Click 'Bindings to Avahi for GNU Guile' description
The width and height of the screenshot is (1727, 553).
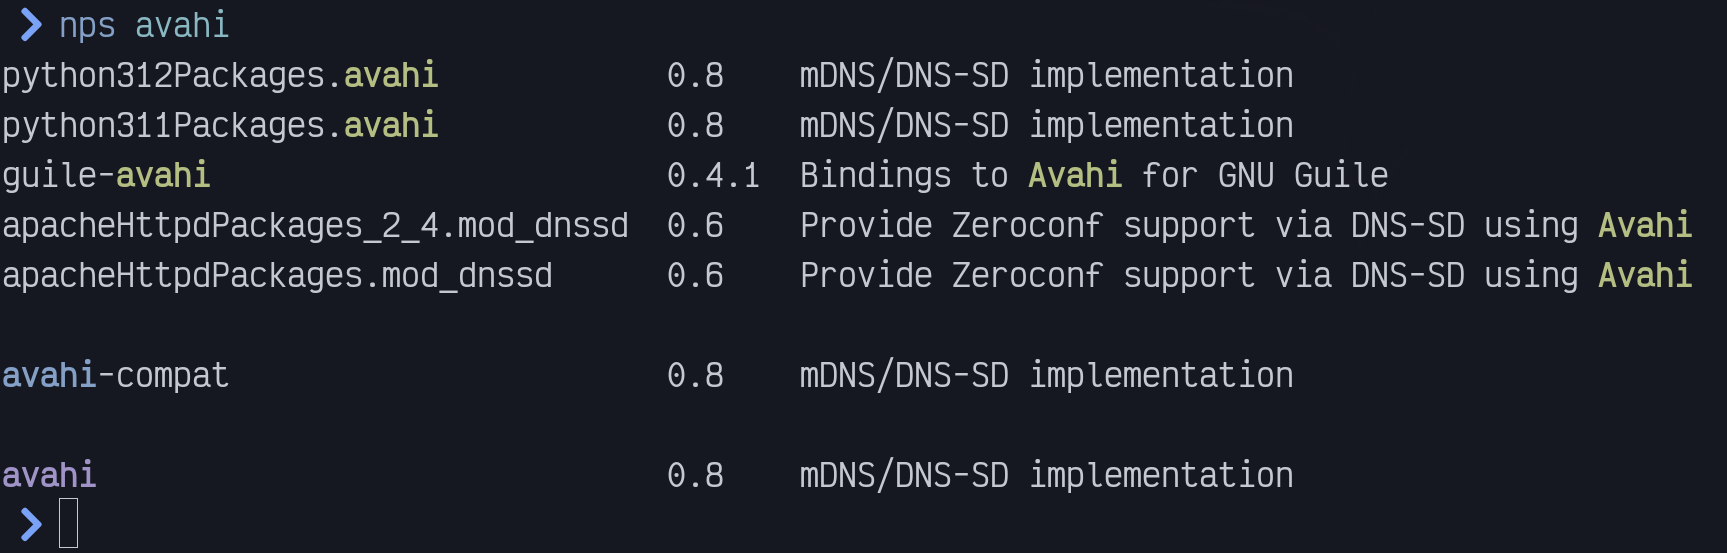[x=1094, y=176]
